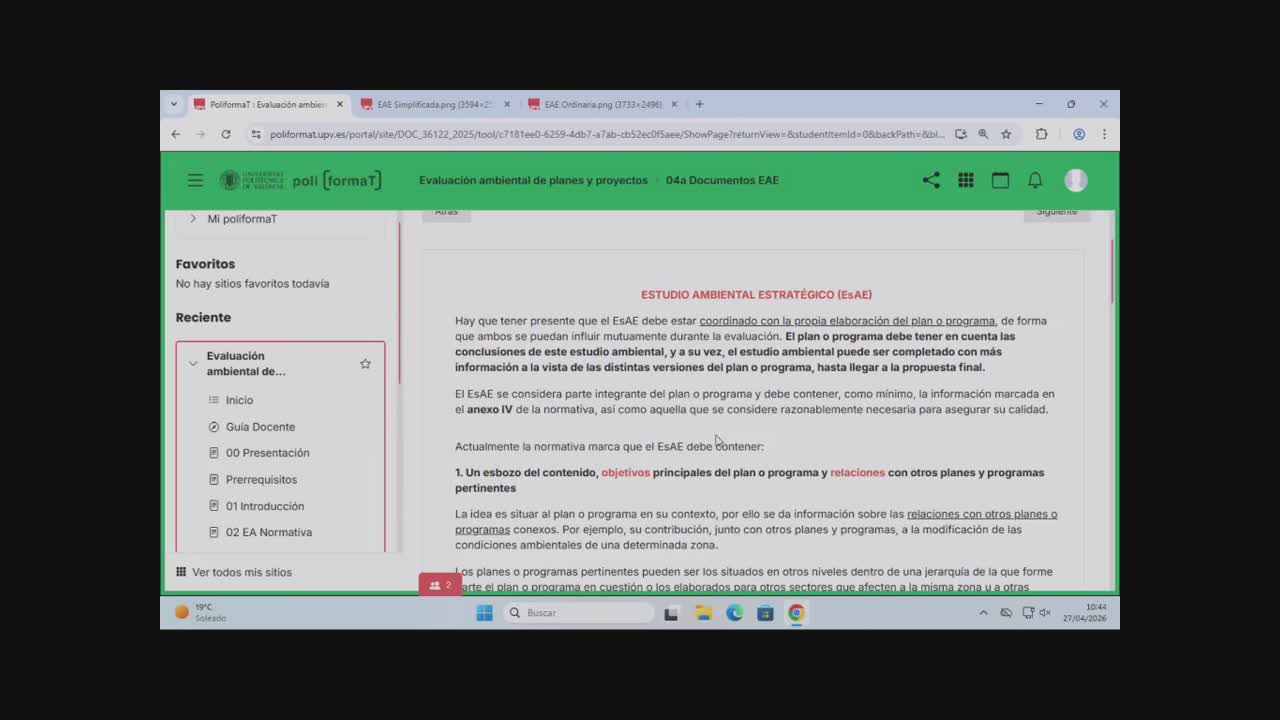Open Inicio in the sidebar
1280x720 pixels.
click(239, 400)
